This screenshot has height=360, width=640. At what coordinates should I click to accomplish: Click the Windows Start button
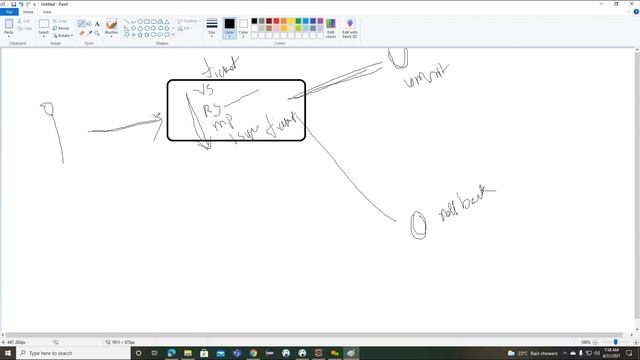(8, 353)
